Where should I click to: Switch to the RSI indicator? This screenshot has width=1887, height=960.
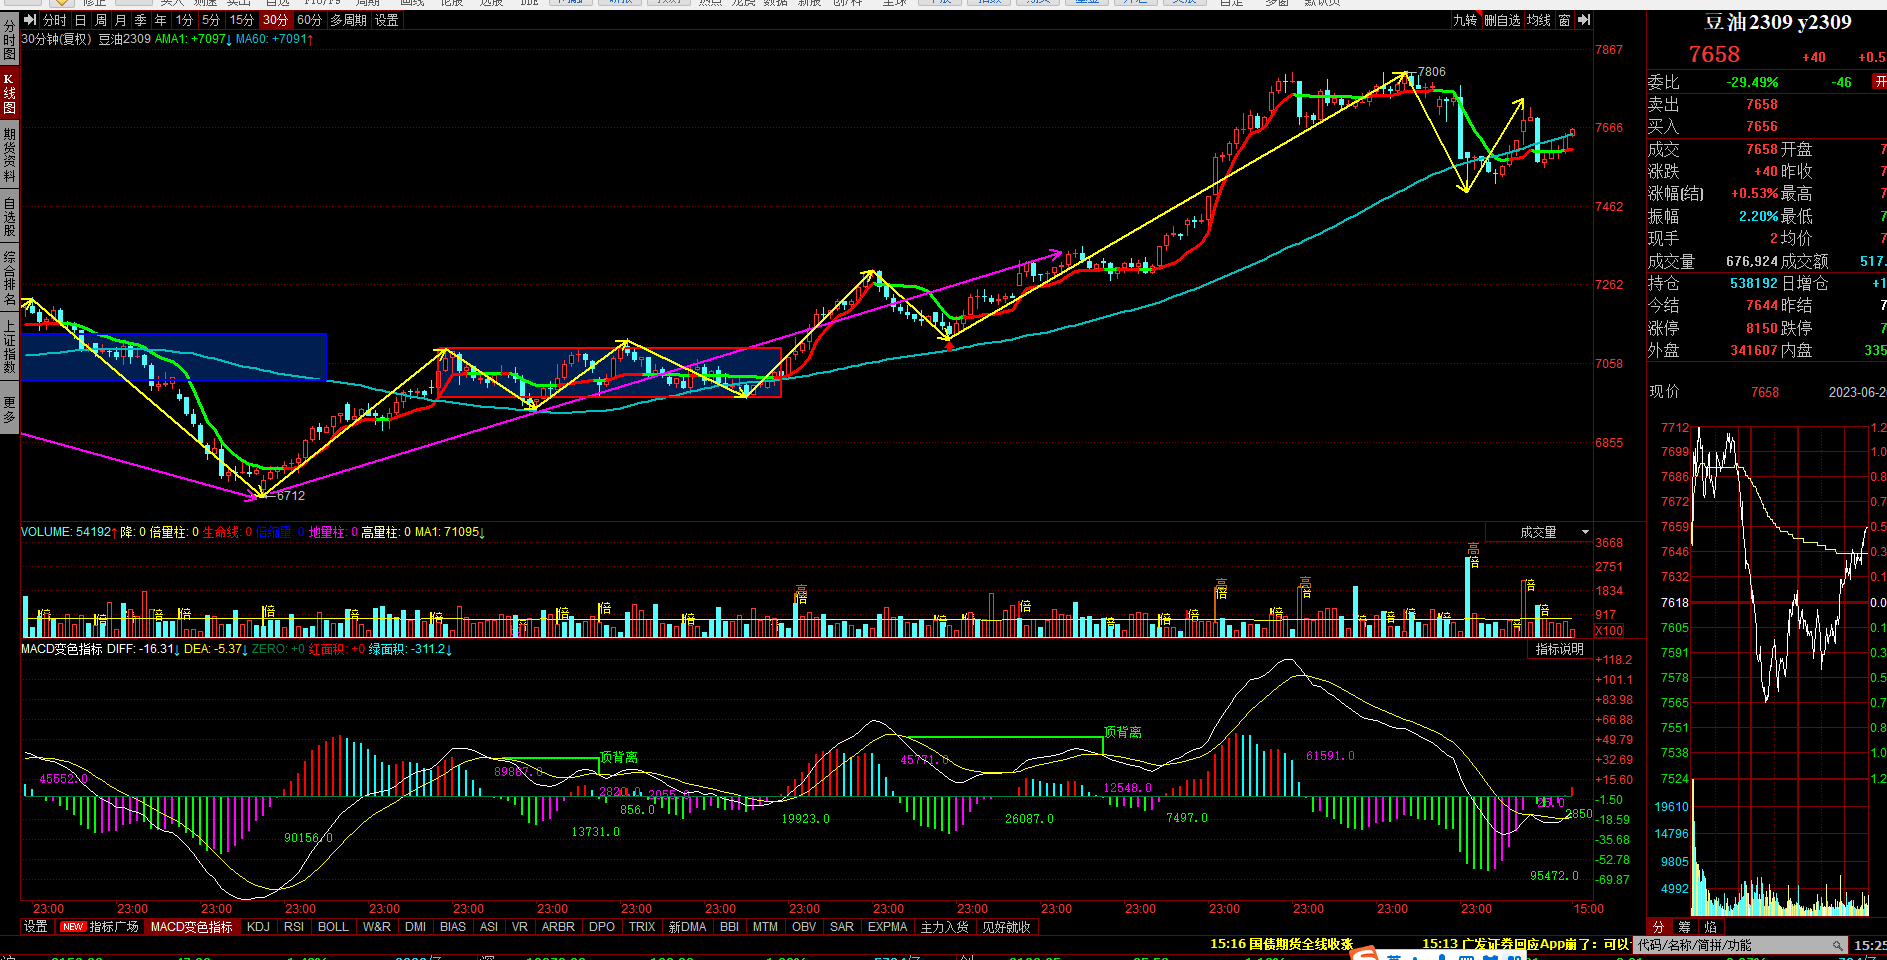pyautogui.click(x=294, y=927)
